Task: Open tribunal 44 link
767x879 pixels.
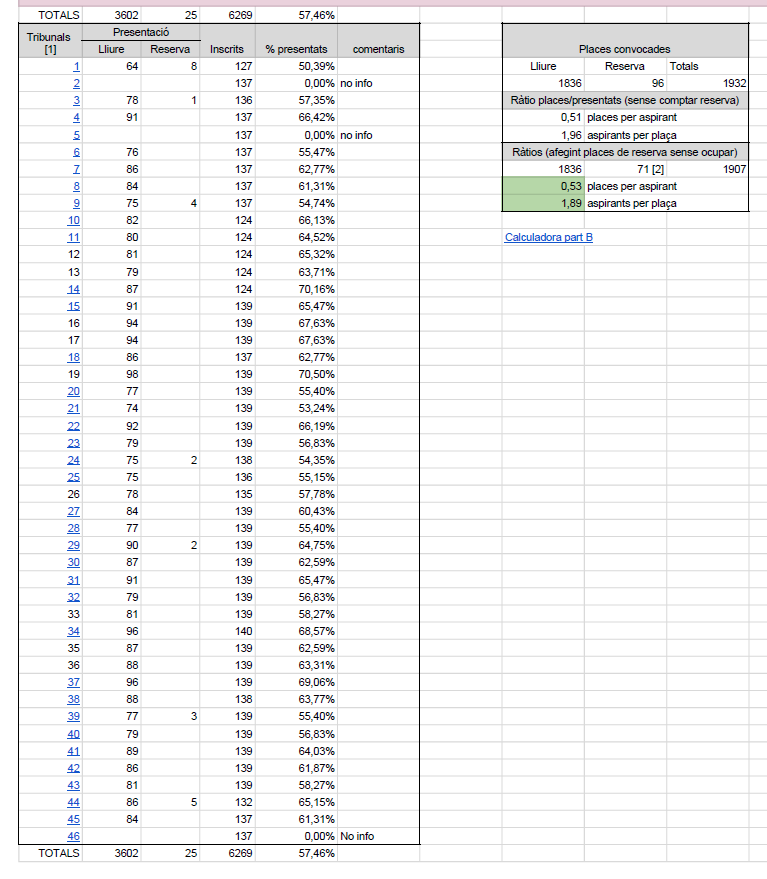Action: (x=73, y=802)
